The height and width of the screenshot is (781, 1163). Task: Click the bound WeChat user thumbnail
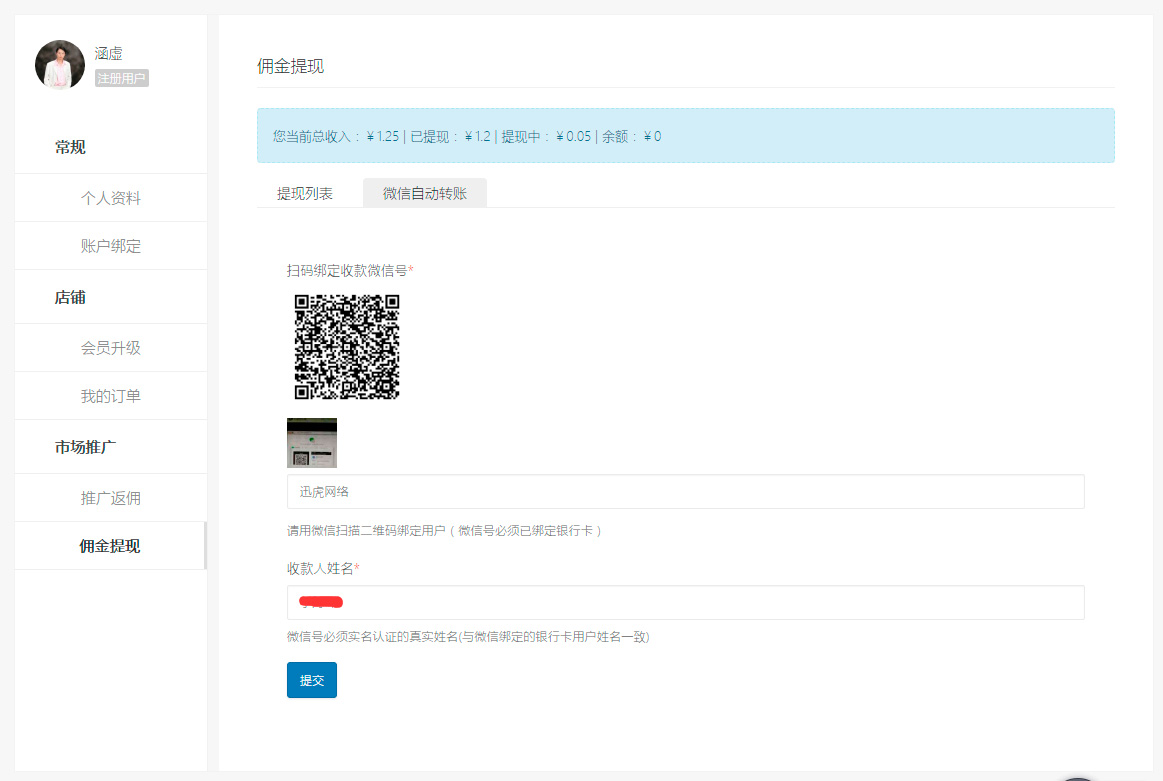pyautogui.click(x=312, y=443)
